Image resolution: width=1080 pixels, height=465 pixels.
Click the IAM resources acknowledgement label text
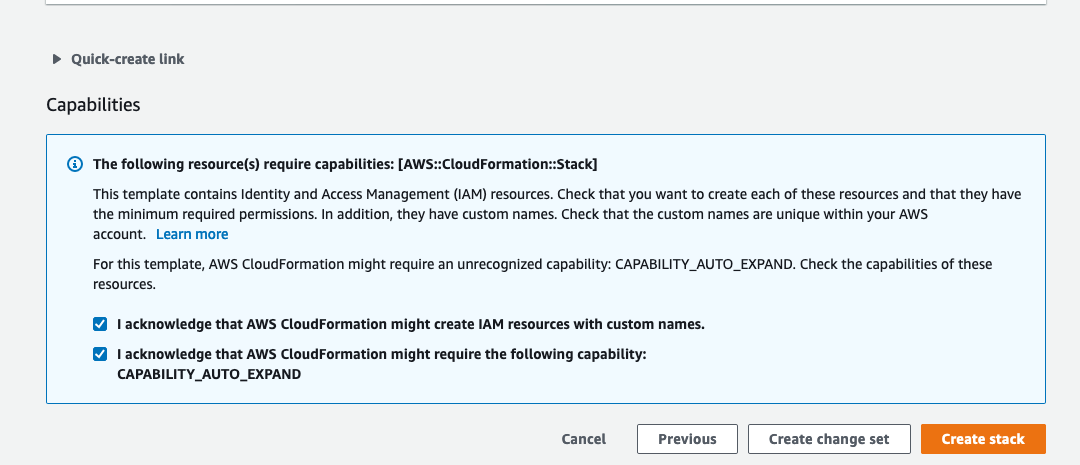click(411, 324)
